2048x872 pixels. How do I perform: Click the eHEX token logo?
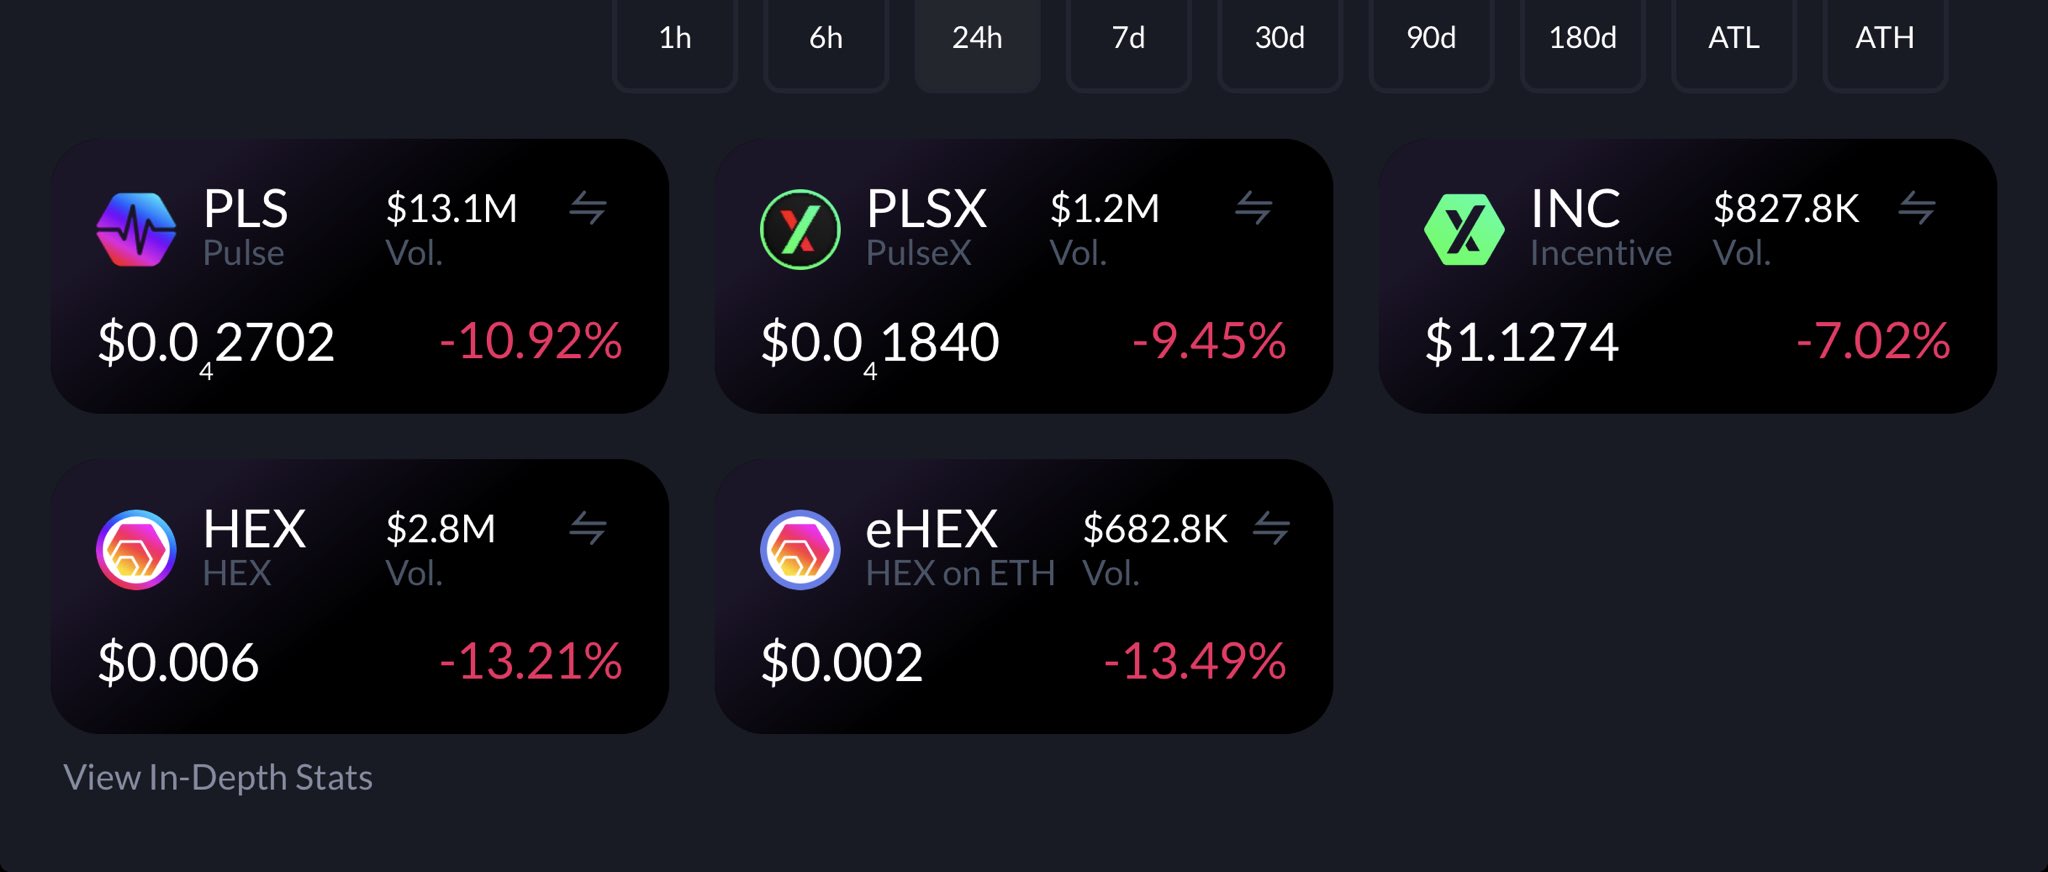(x=800, y=550)
